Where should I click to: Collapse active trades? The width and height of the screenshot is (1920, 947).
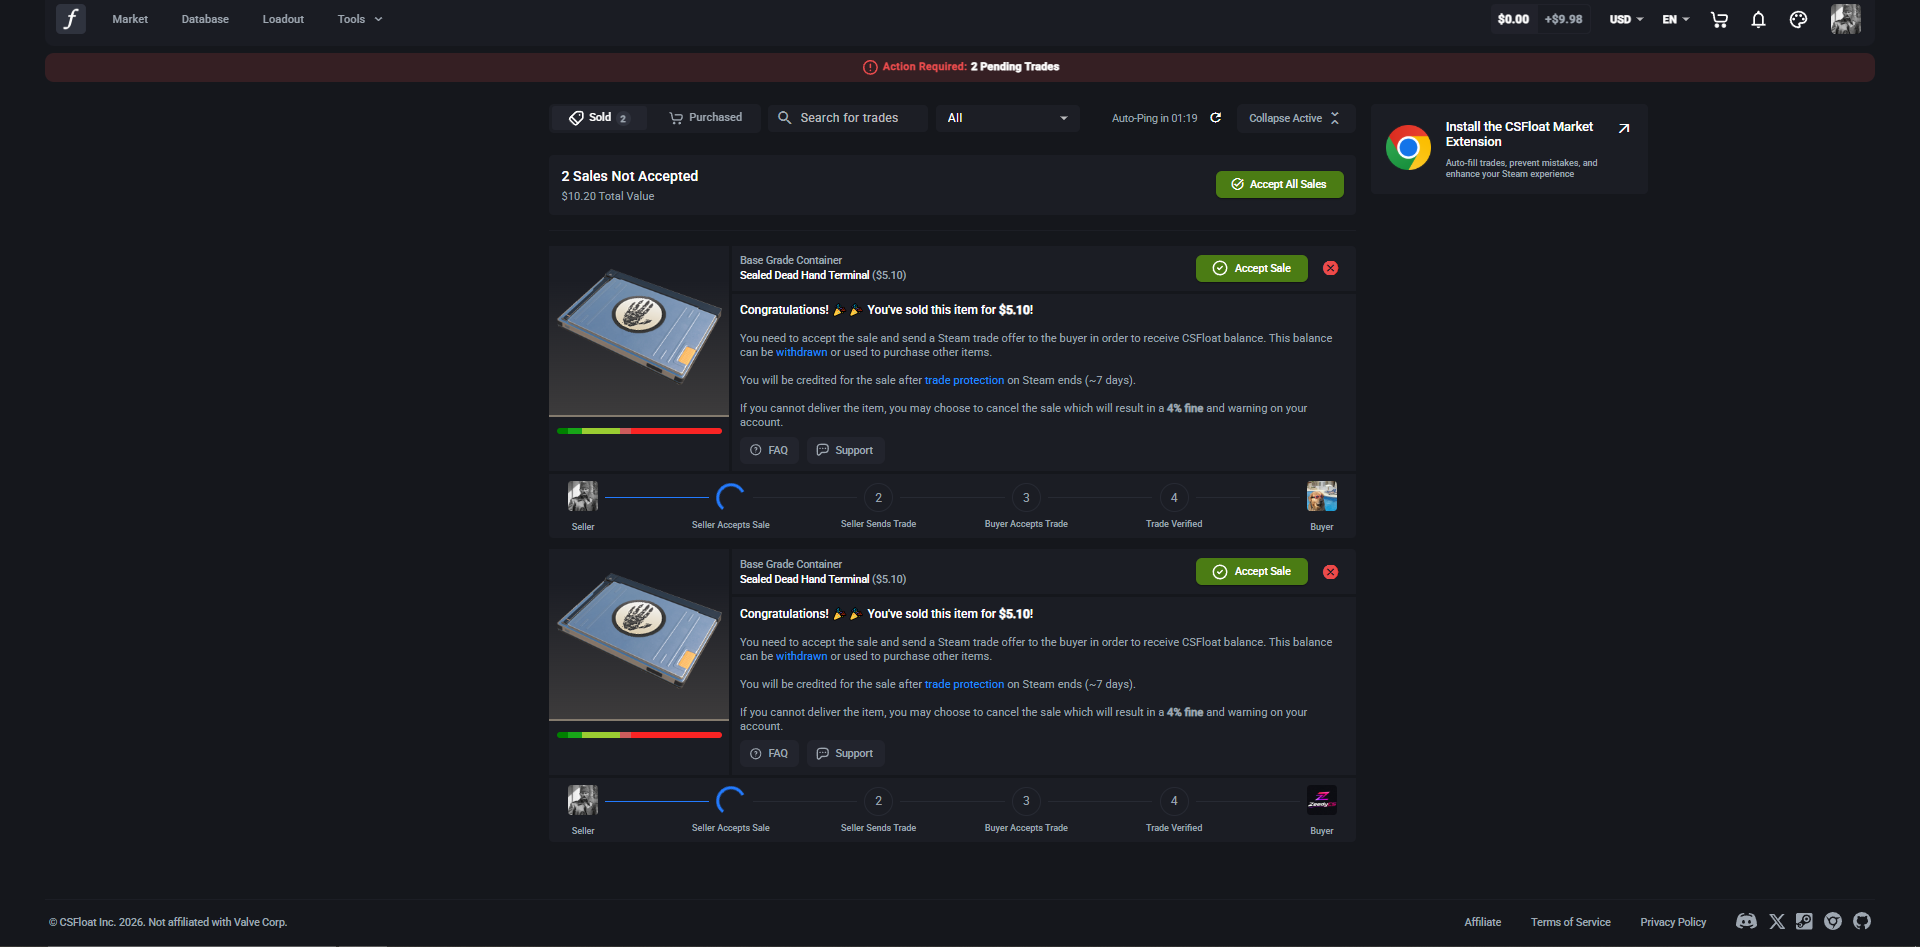pyautogui.click(x=1295, y=118)
